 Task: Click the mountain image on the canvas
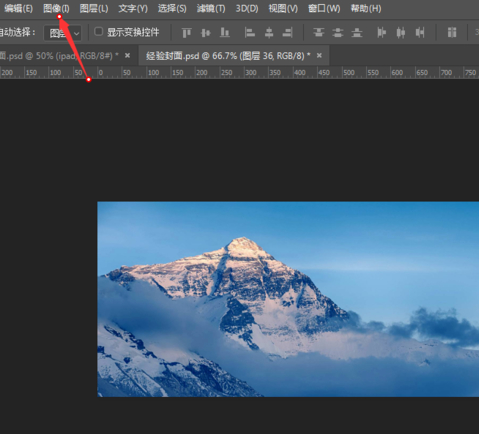tap(288, 299)
